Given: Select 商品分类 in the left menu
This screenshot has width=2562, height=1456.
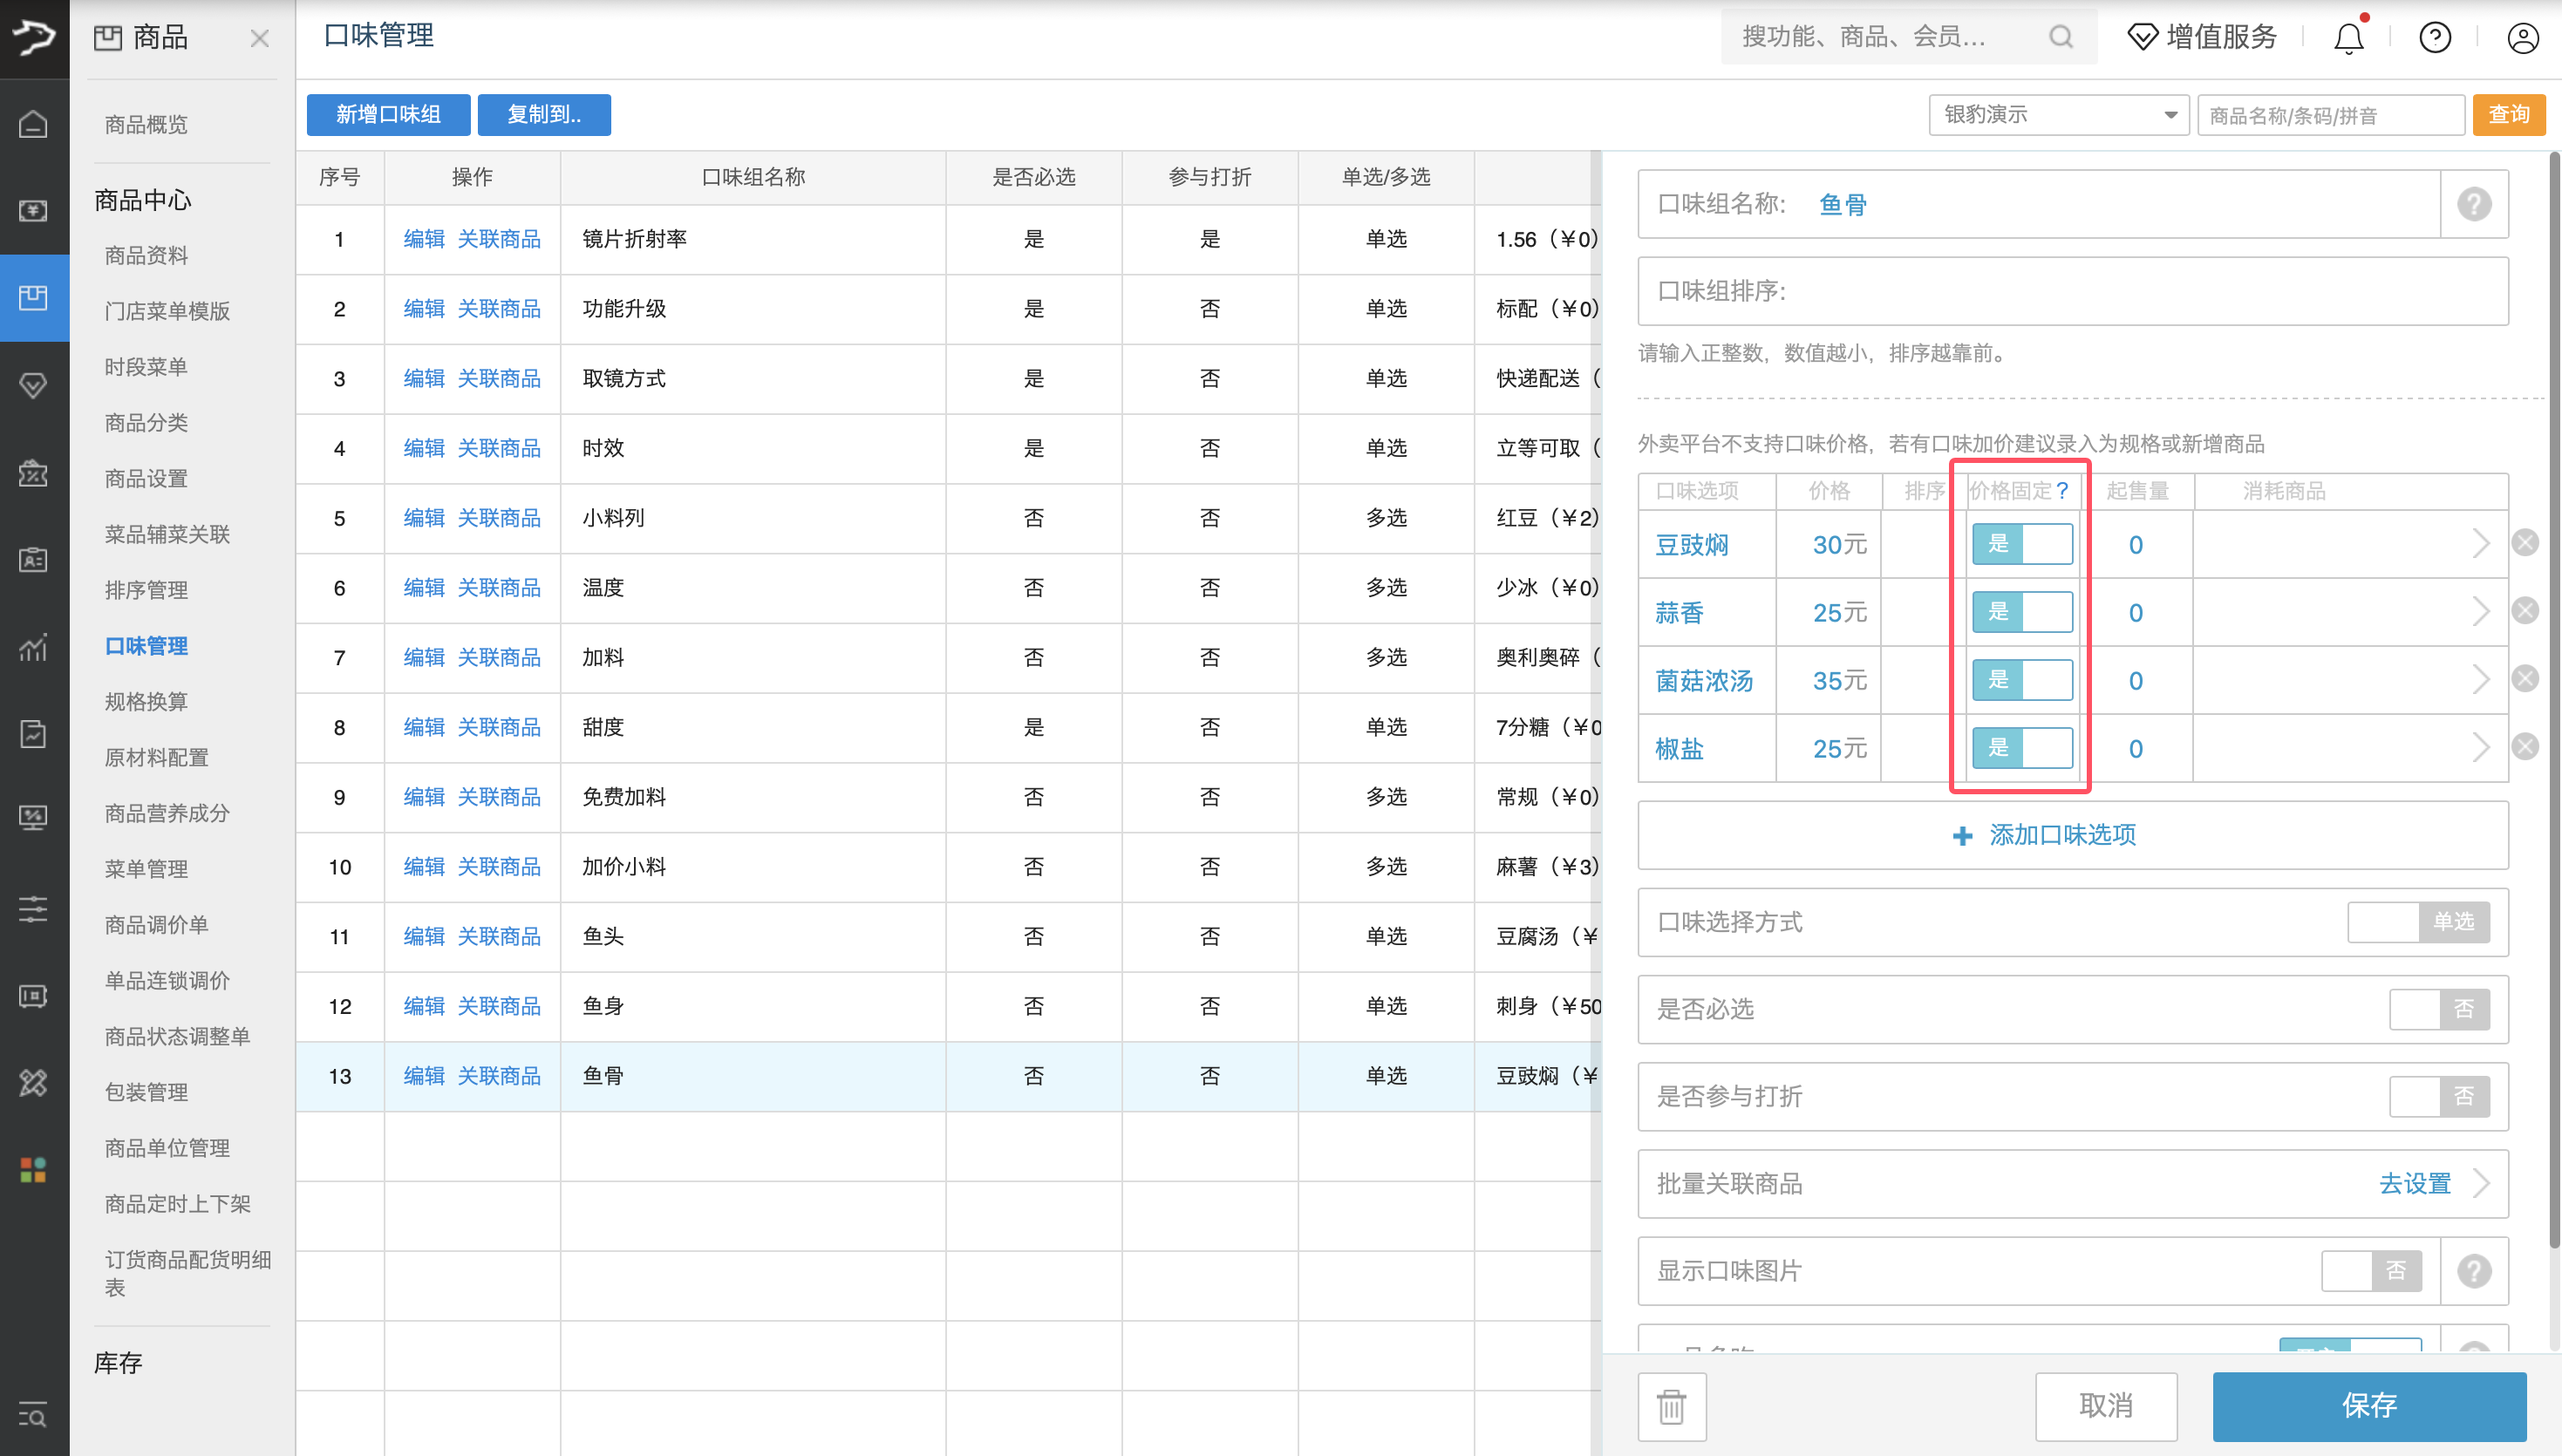Looking at the screenshot, I should click(146, 423).
